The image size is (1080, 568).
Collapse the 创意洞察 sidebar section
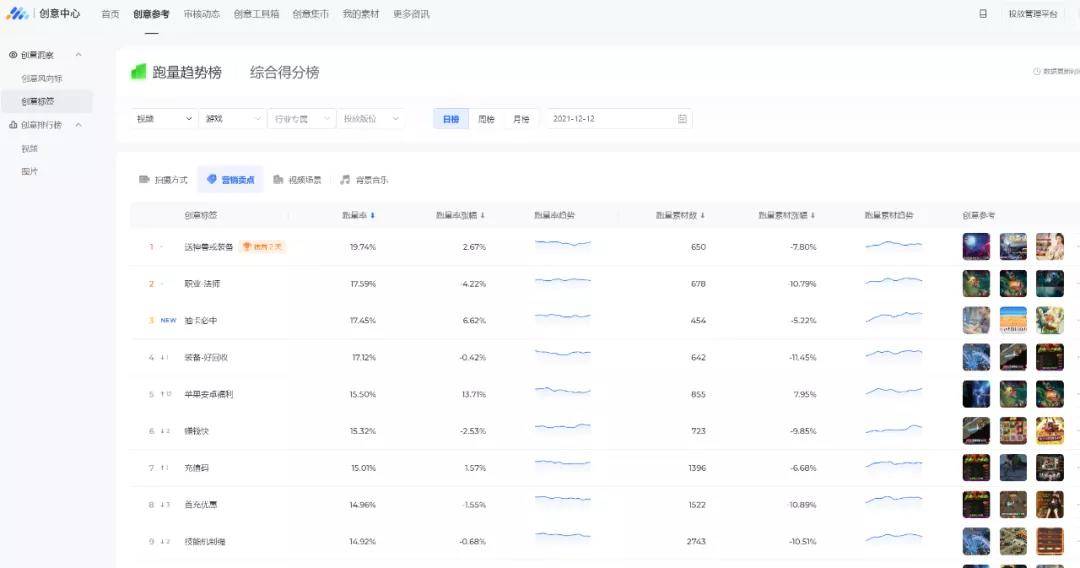tap(79, 55)
